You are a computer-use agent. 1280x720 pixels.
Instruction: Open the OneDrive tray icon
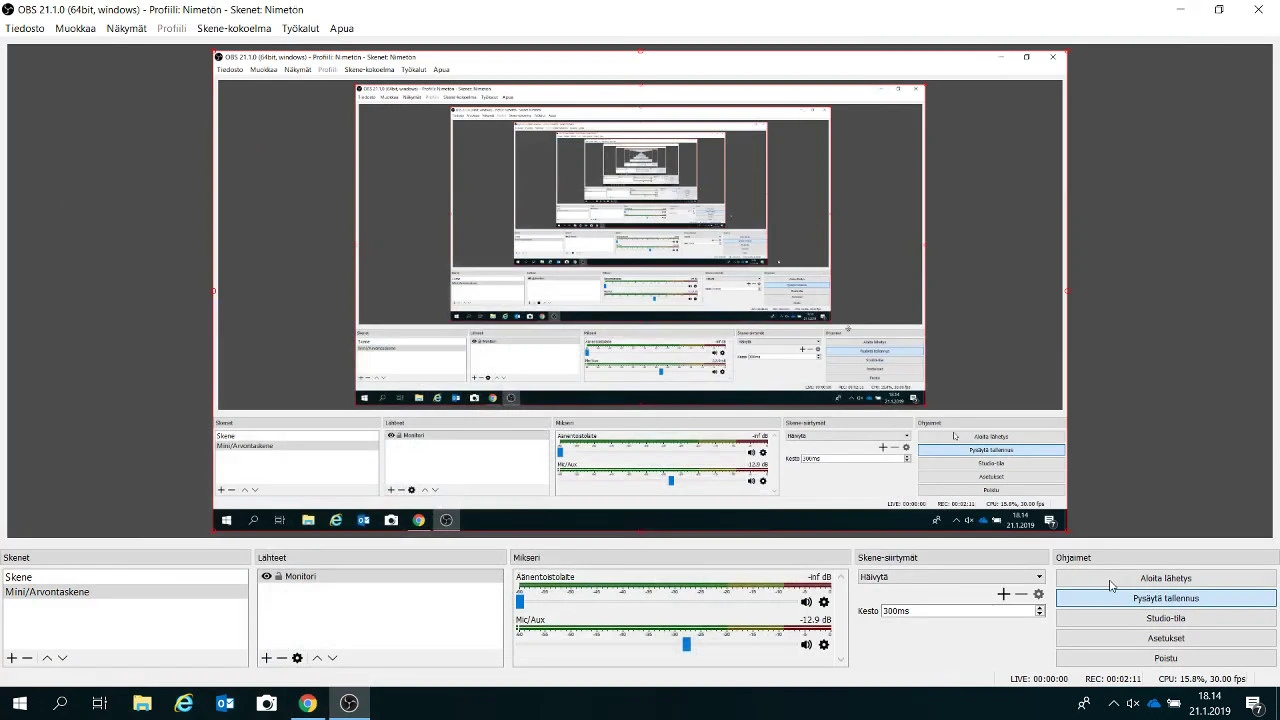point(1154,703)
